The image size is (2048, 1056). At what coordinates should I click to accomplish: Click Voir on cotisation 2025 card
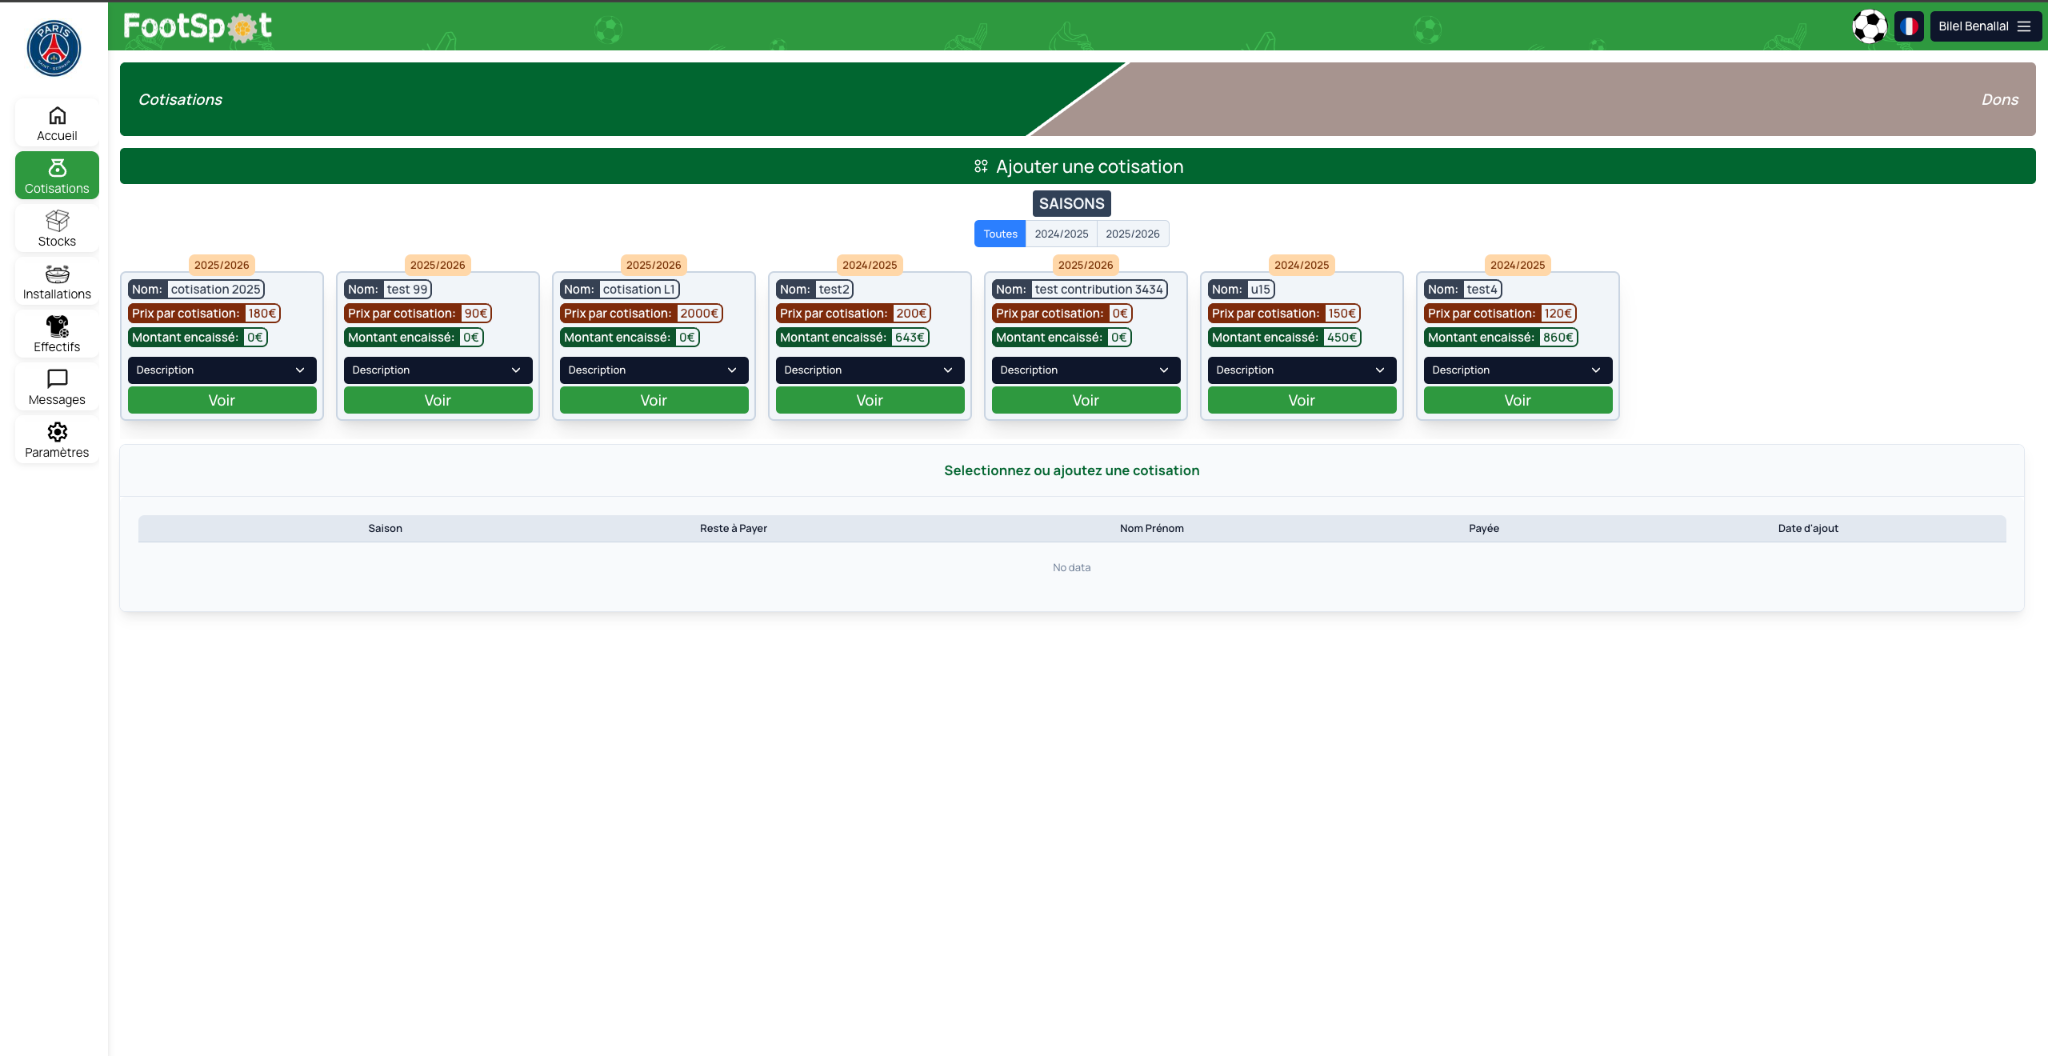(x=222, y=400)
